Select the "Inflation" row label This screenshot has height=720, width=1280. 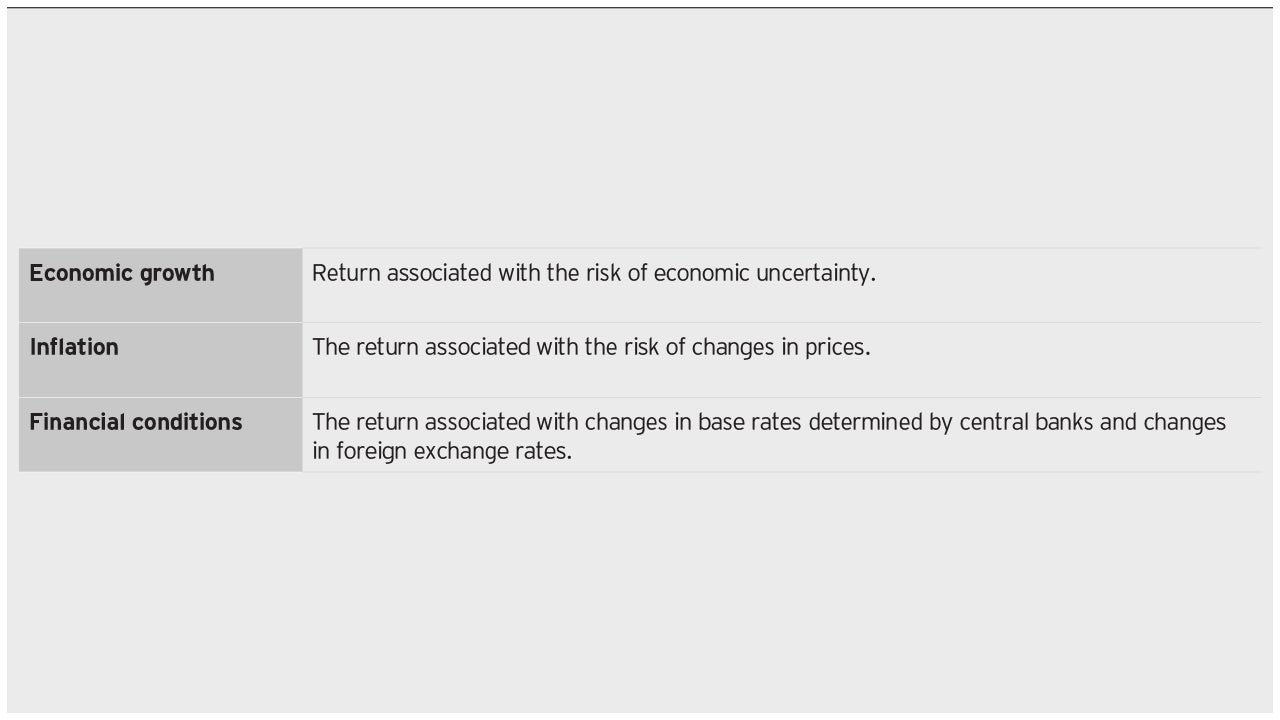click(74, 347)
